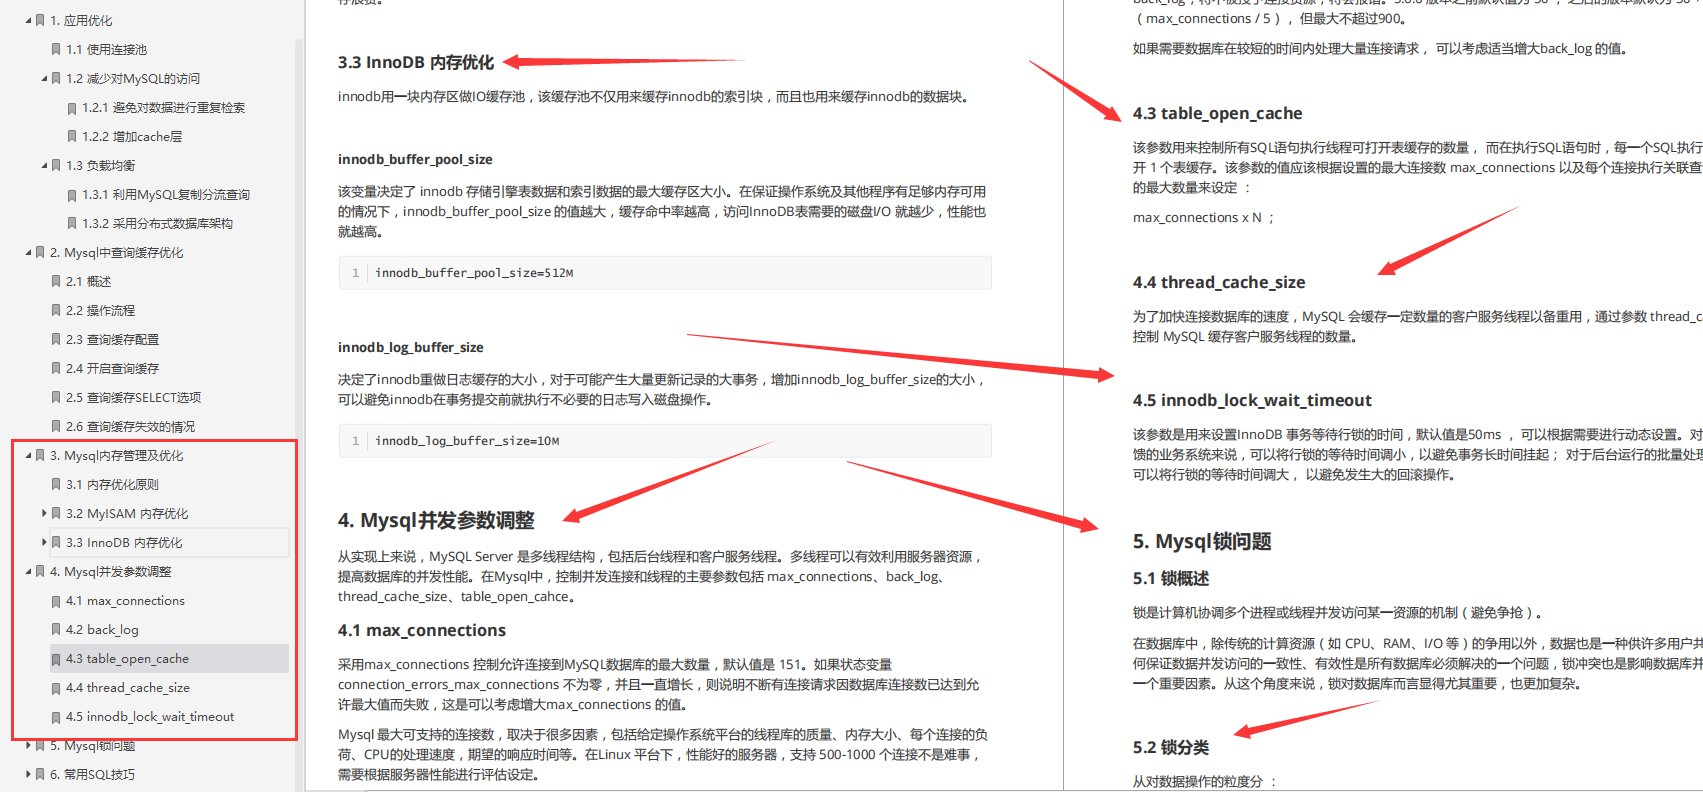Click bookmark icon beside '1.1 使用连接池'
The height and width of the screenshot is (792, 1703).
pyautogui.click(x=56, y=49)
